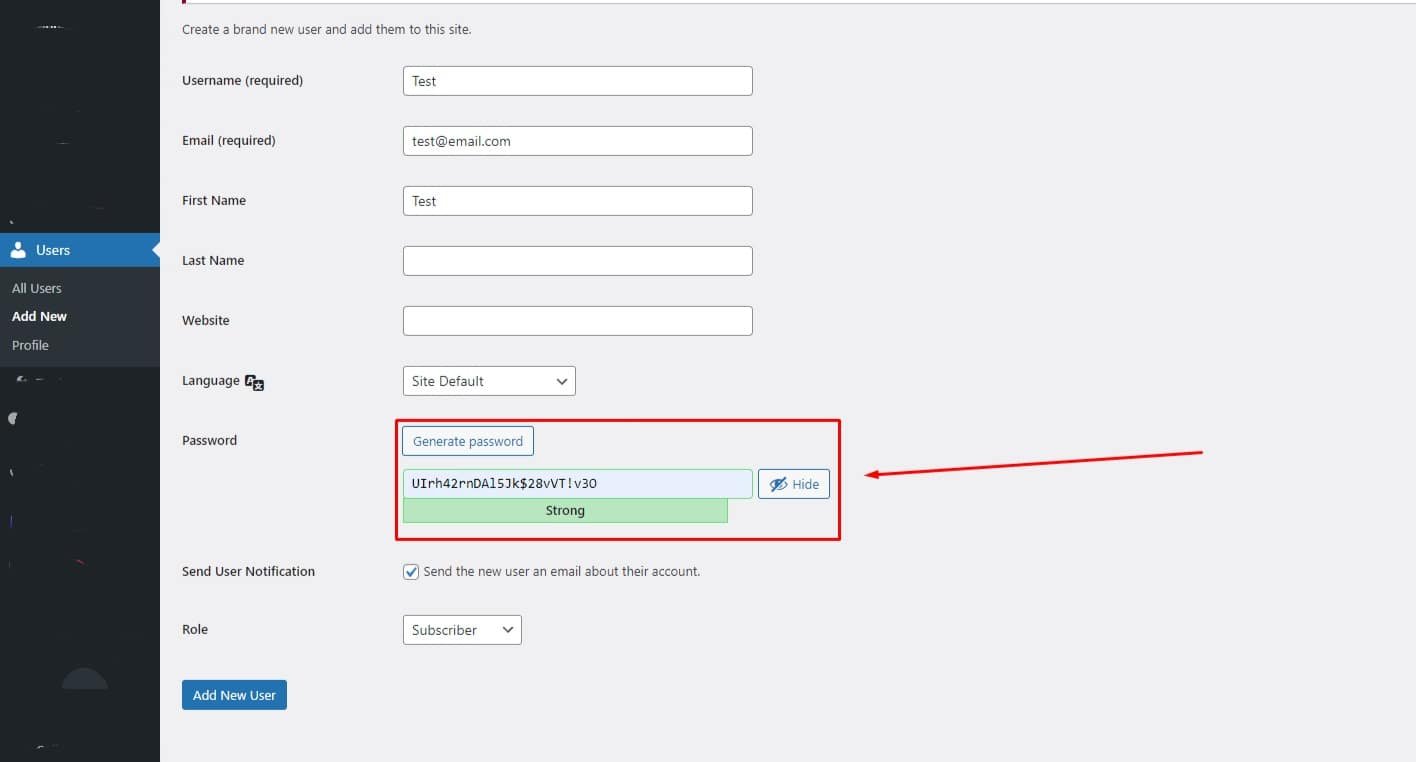Open the All Users submenu item
Image resolution: width=1416 pixels, height=762 pixels.
point(37,288)
